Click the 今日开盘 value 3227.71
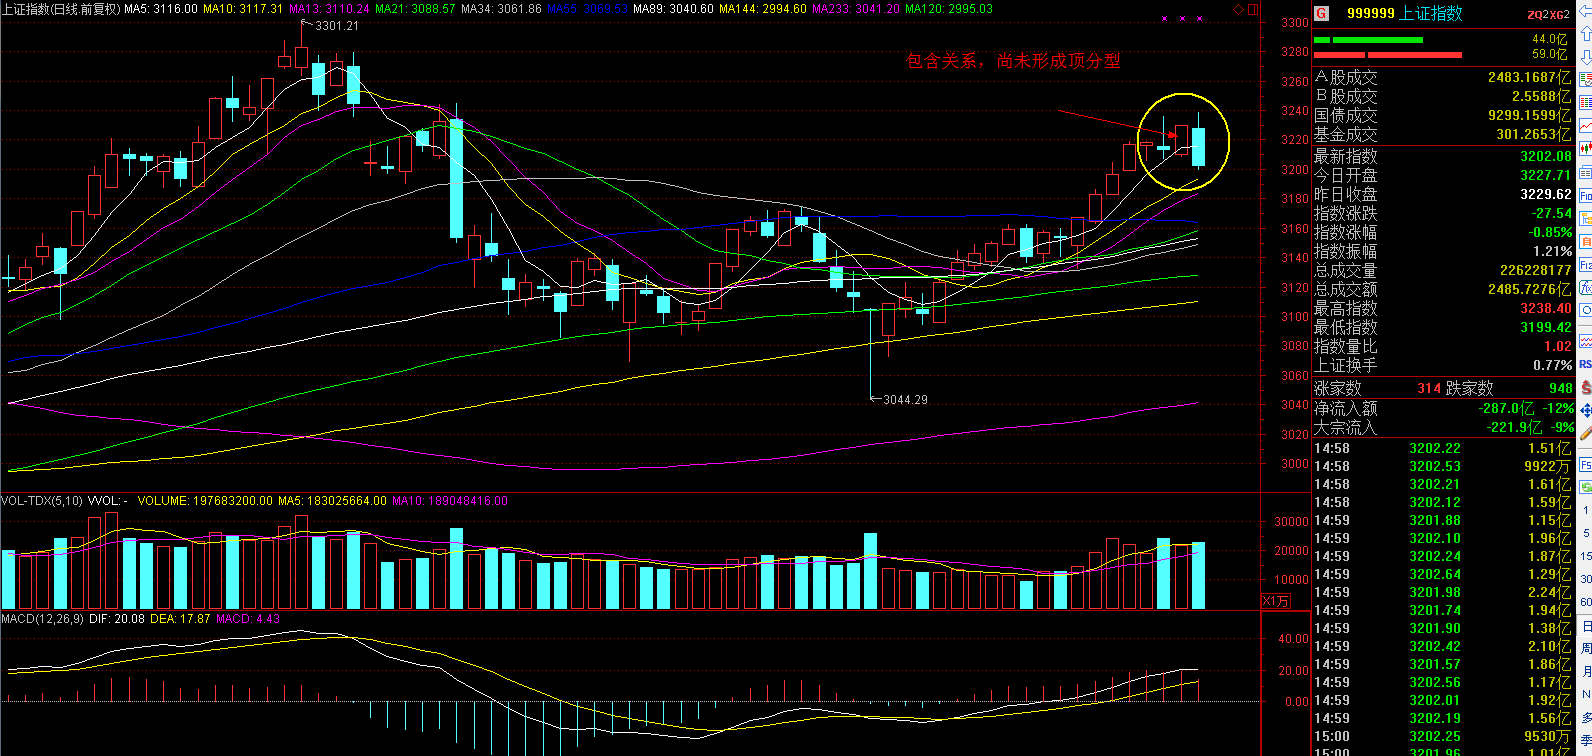 (1546, 175)
